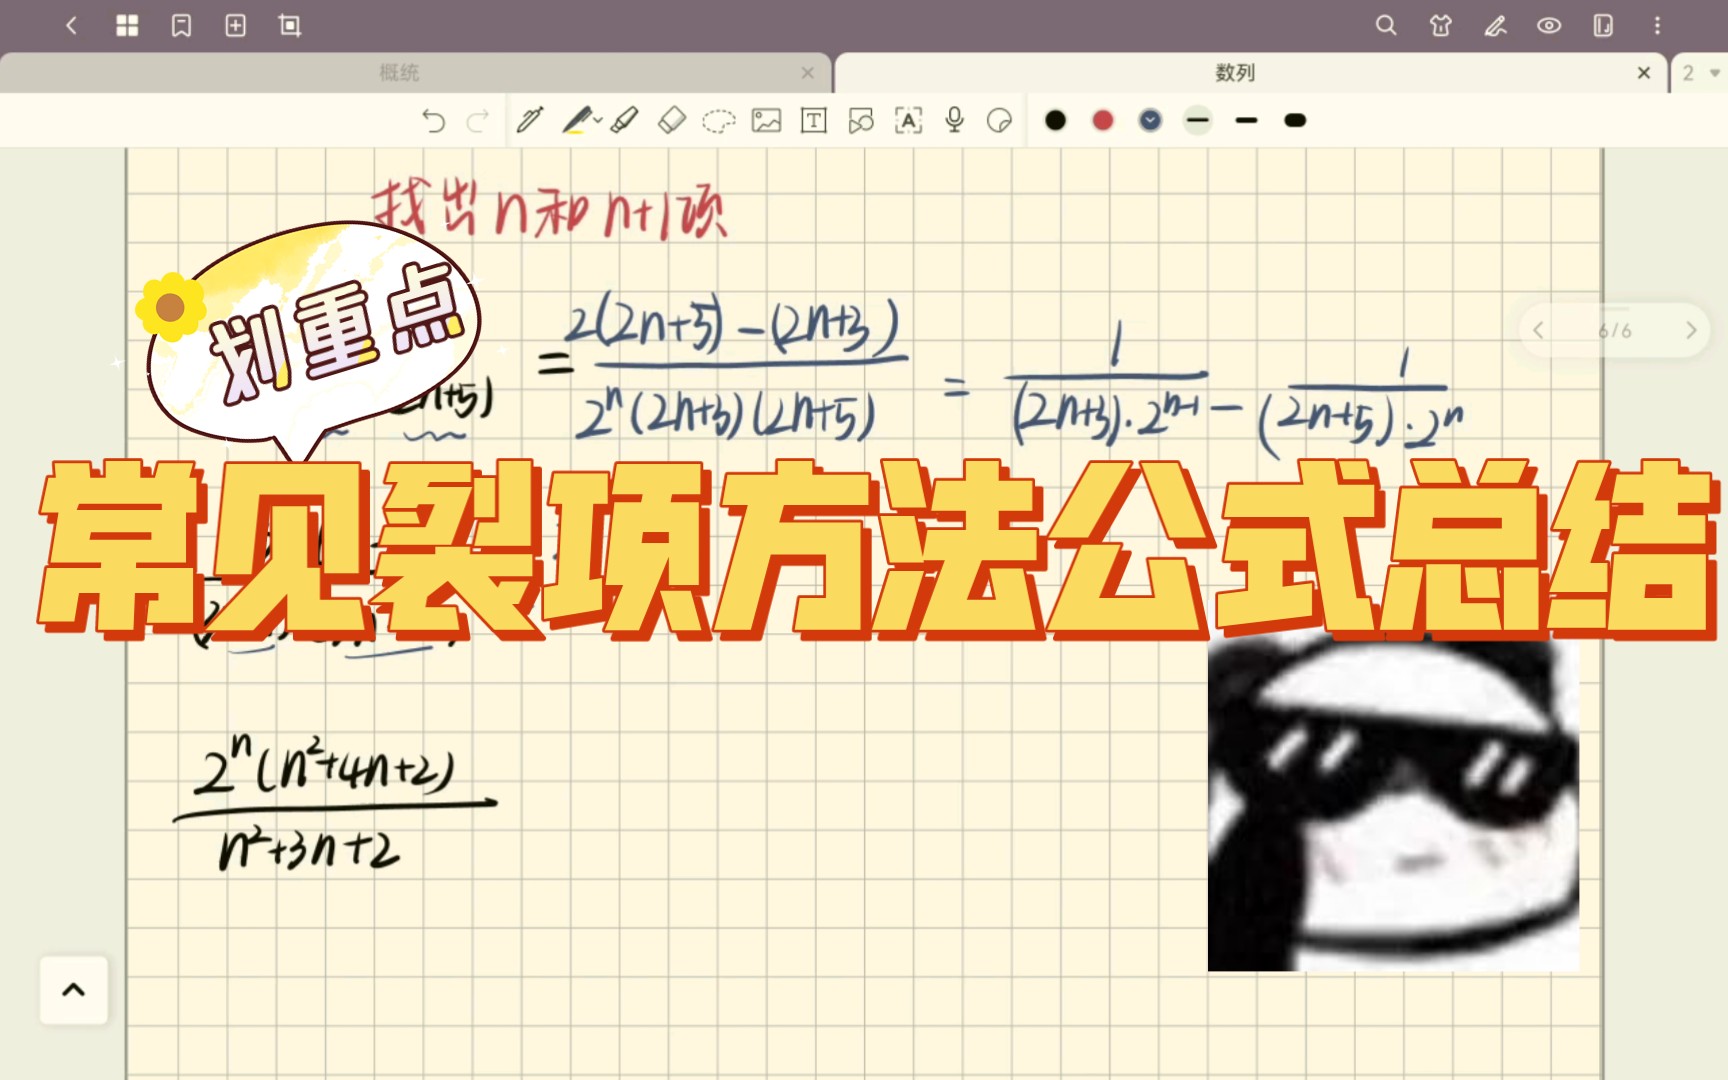
Task: Add a new page
Action: [235, 26]
